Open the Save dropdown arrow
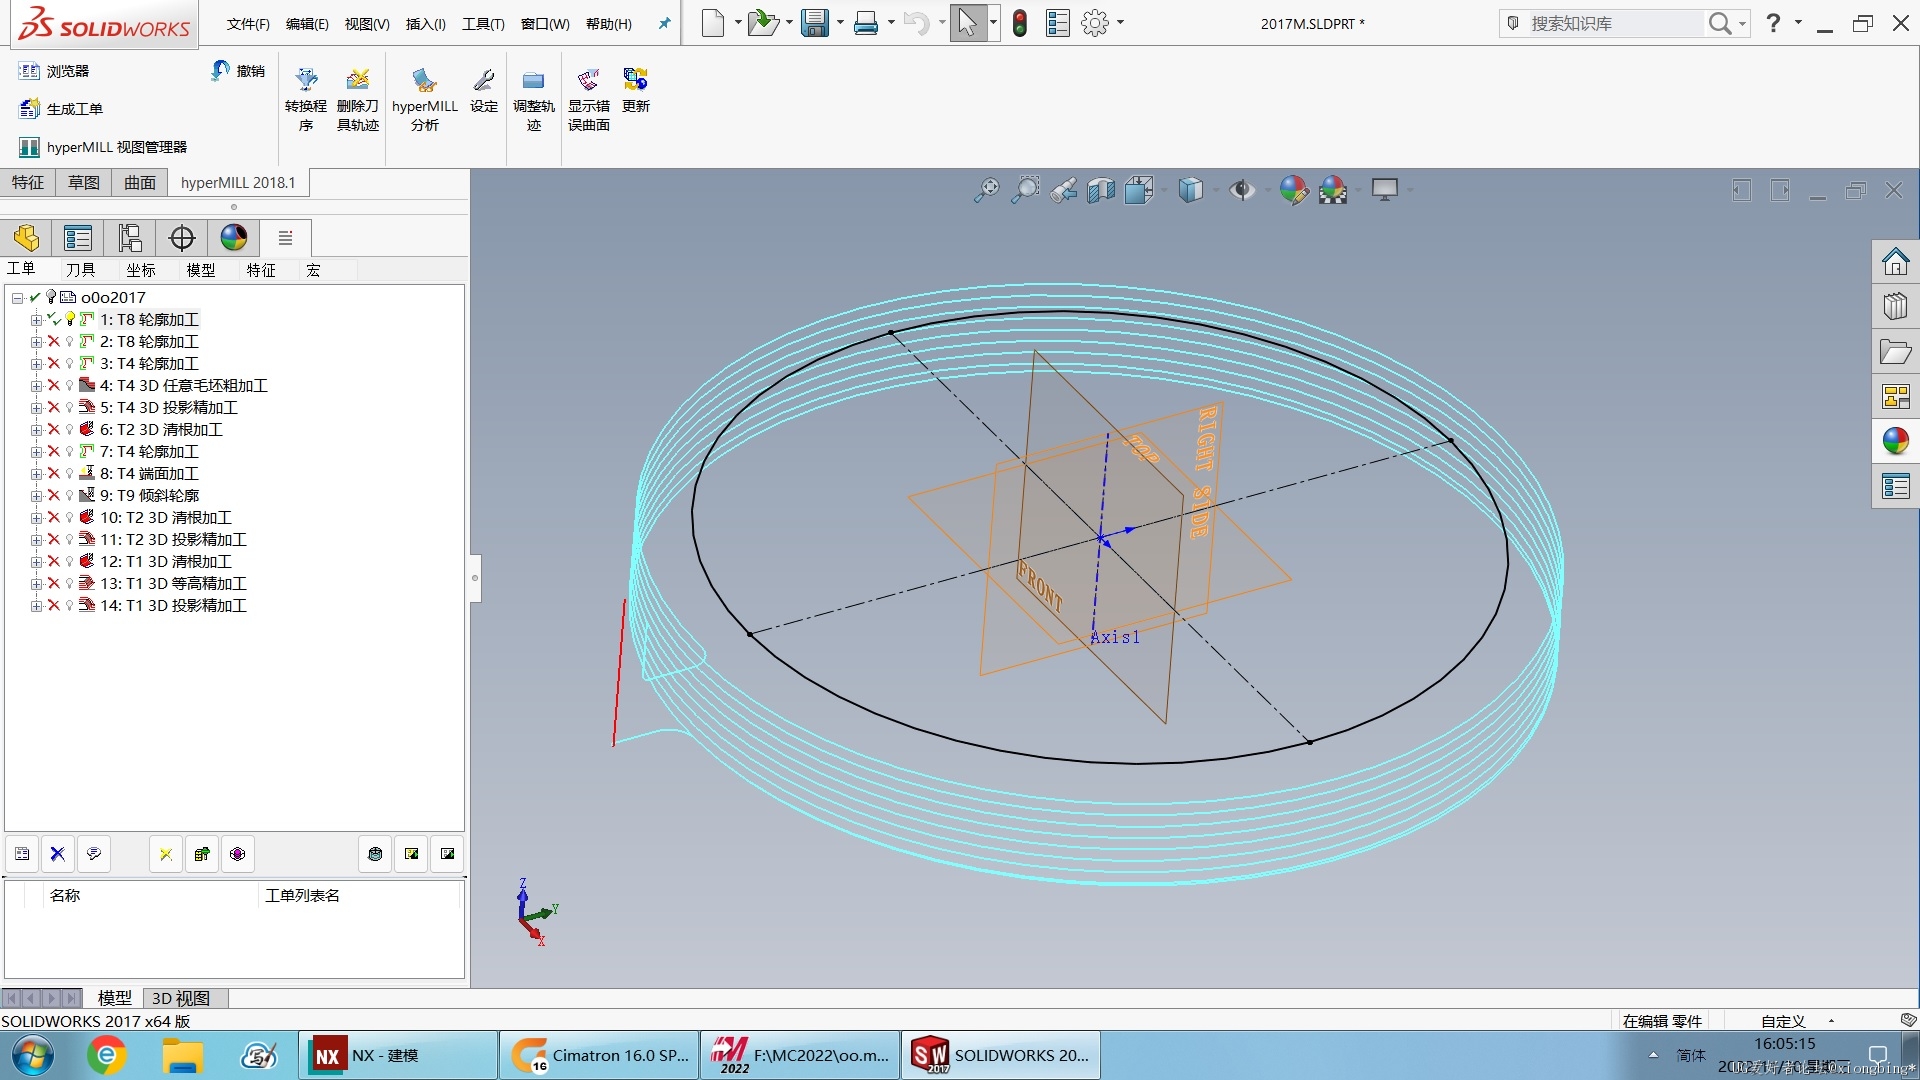The image size is (1920, 1080). (840, 23)
